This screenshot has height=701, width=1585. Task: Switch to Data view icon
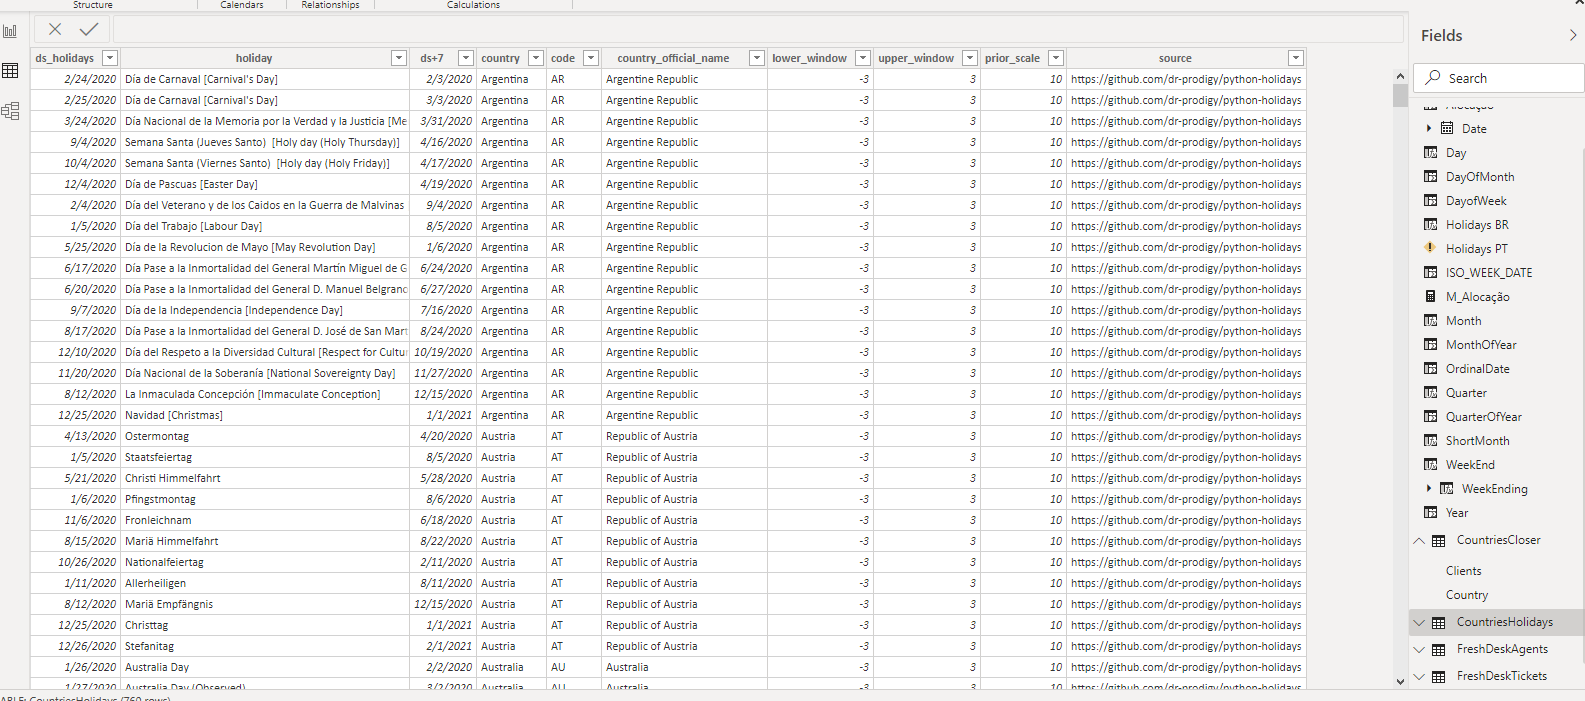click(10, 71)
